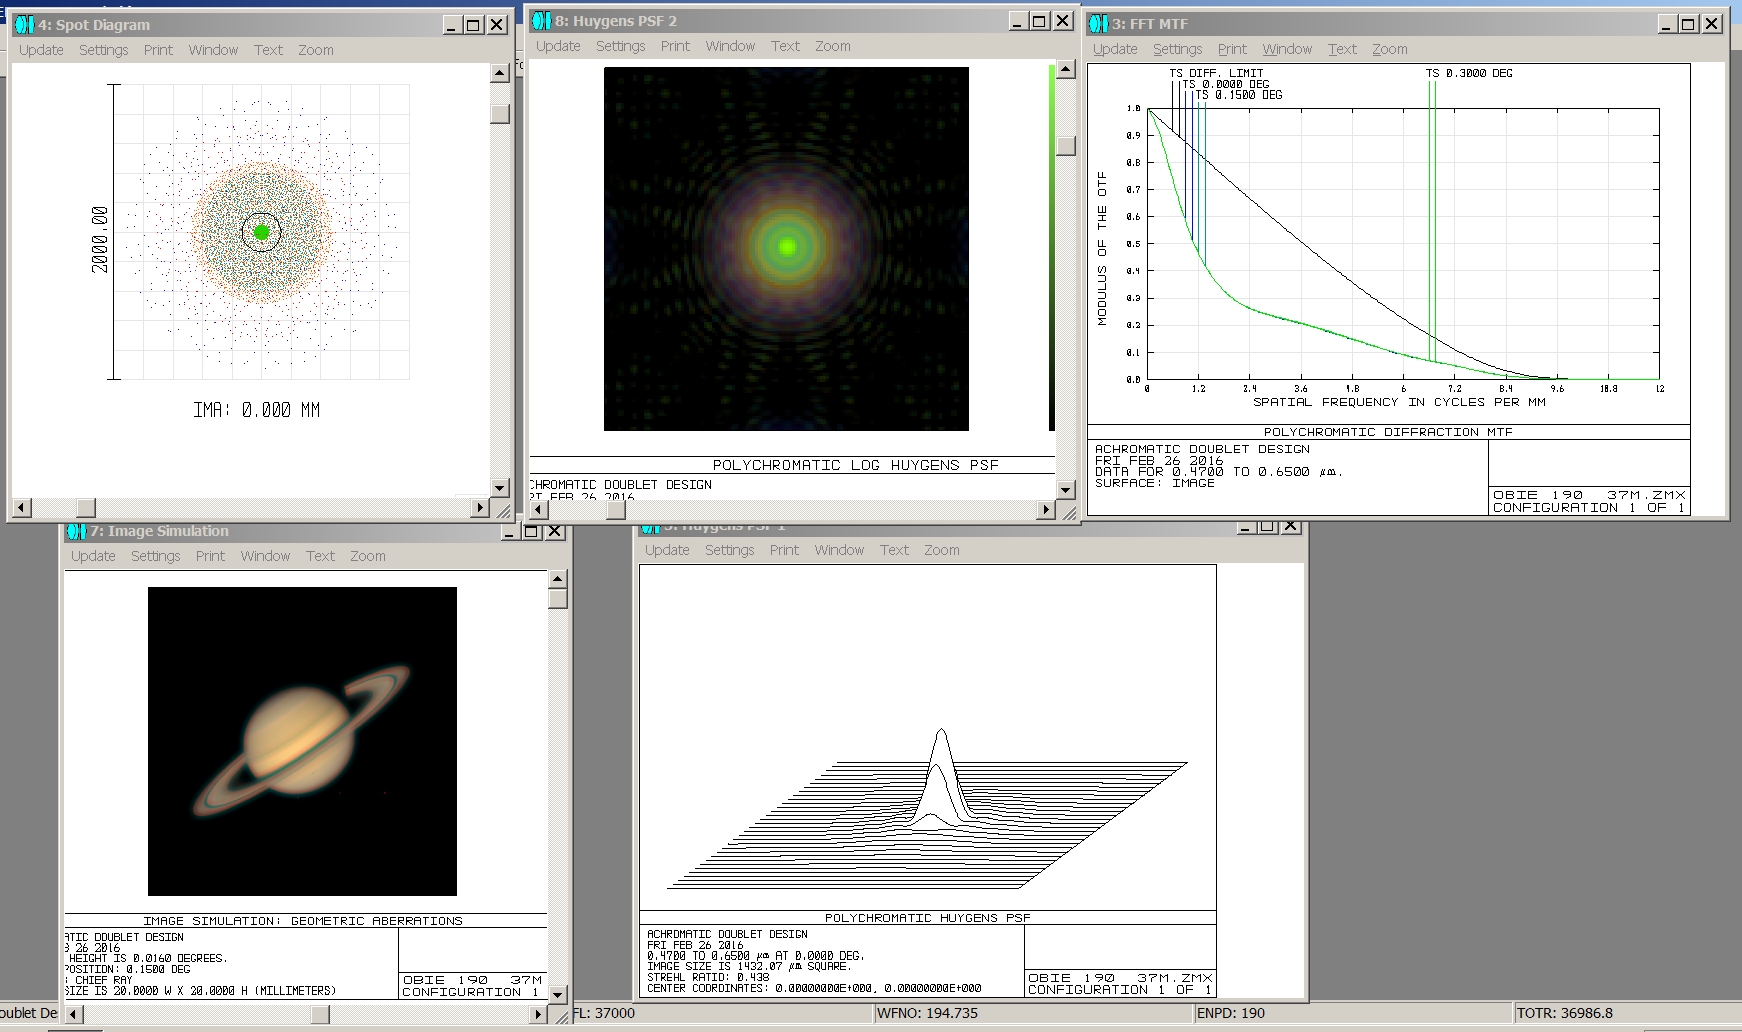Click Print in the 3D Huygens PSF window
The height and width of the screenshot is (1032, 1742).
(784, 550)
